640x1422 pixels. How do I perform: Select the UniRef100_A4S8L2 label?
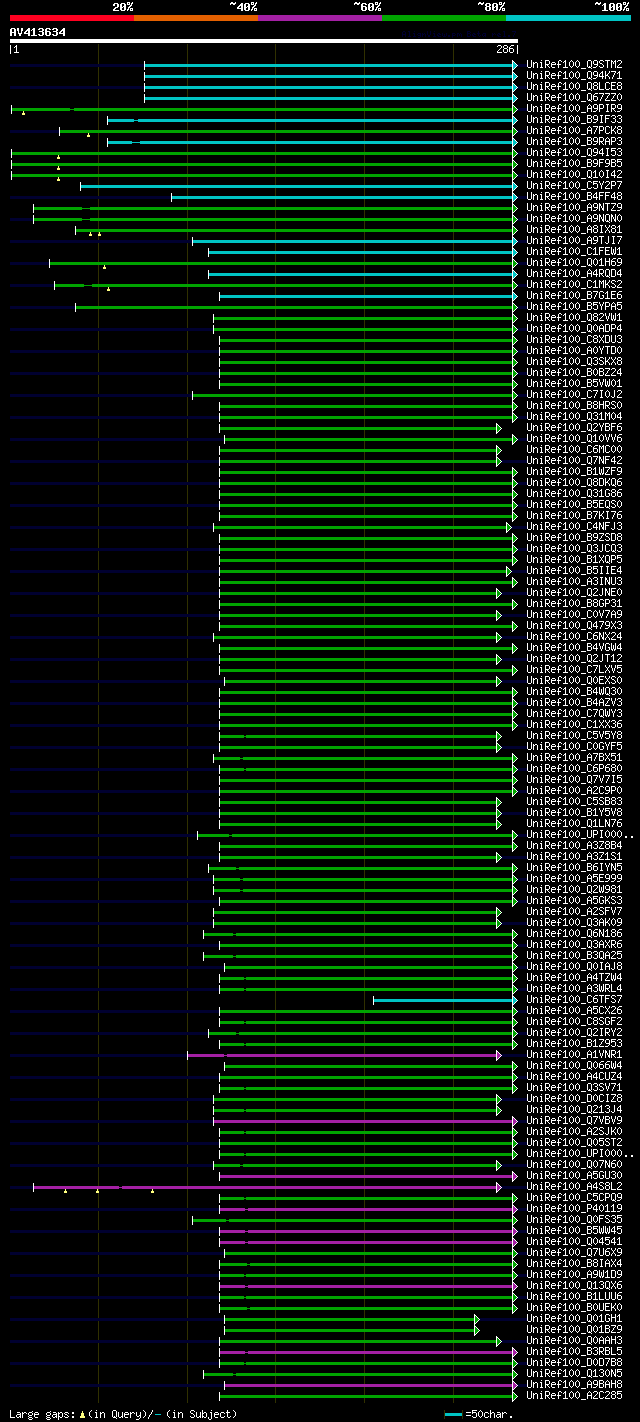click(574, 1187)
